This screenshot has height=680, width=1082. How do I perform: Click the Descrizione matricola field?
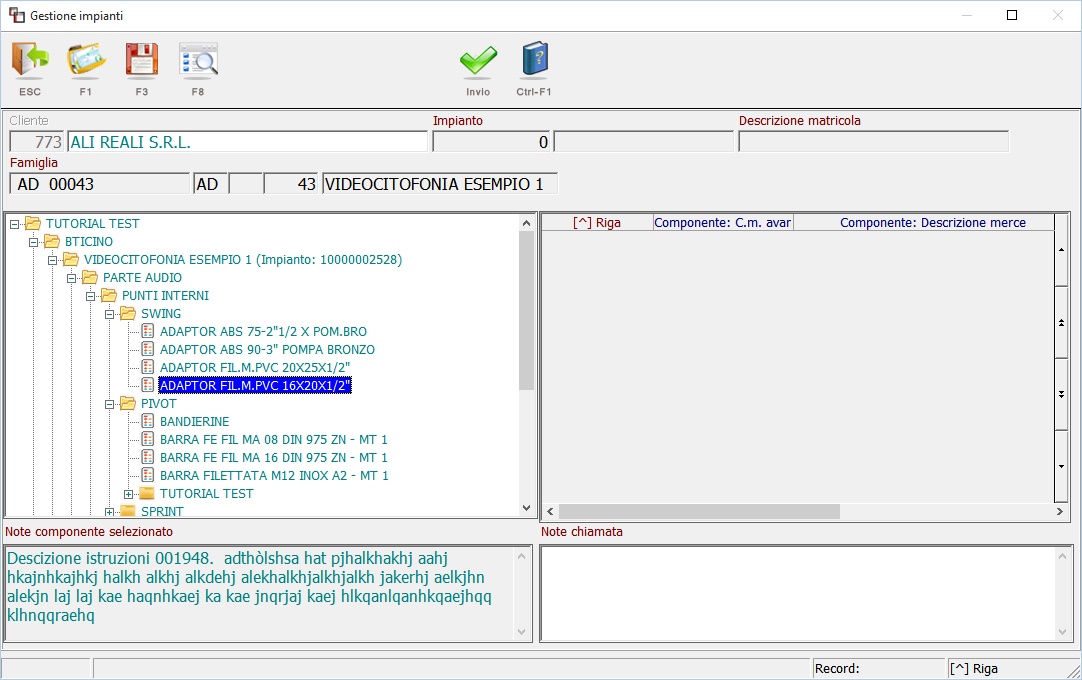(x=873, y=142)
